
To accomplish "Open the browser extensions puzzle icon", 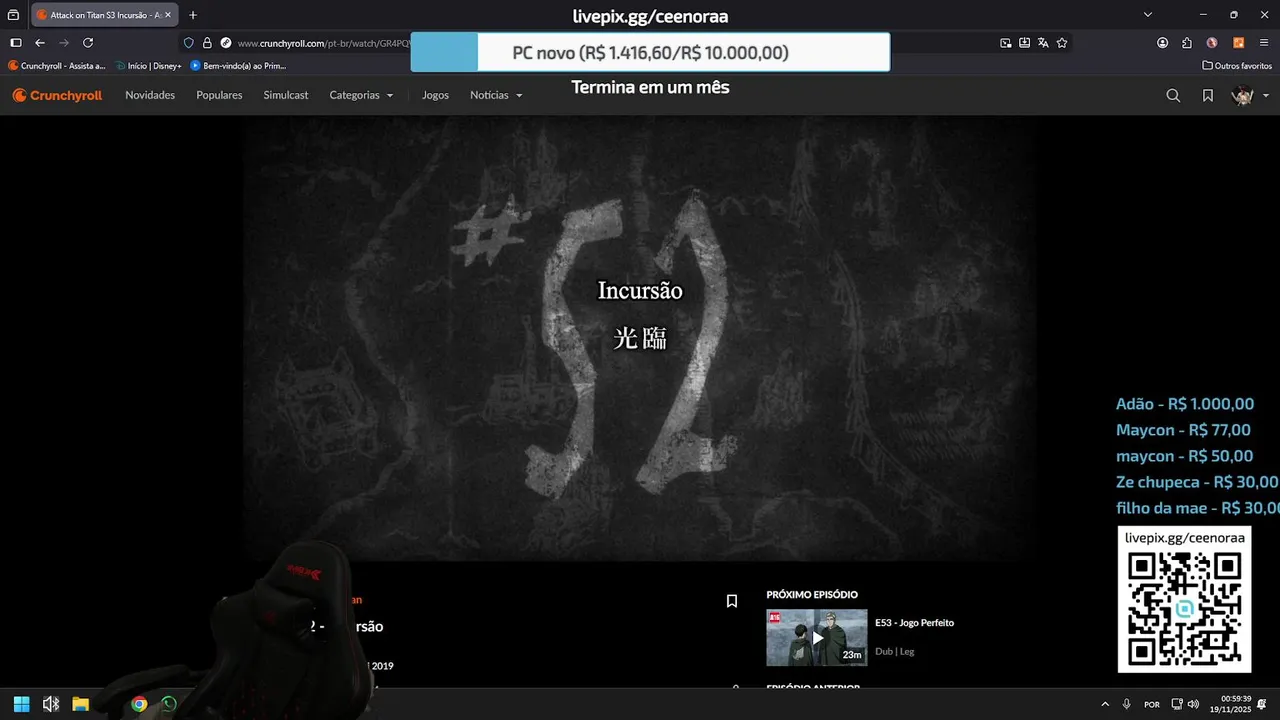I will [1187, 43].
